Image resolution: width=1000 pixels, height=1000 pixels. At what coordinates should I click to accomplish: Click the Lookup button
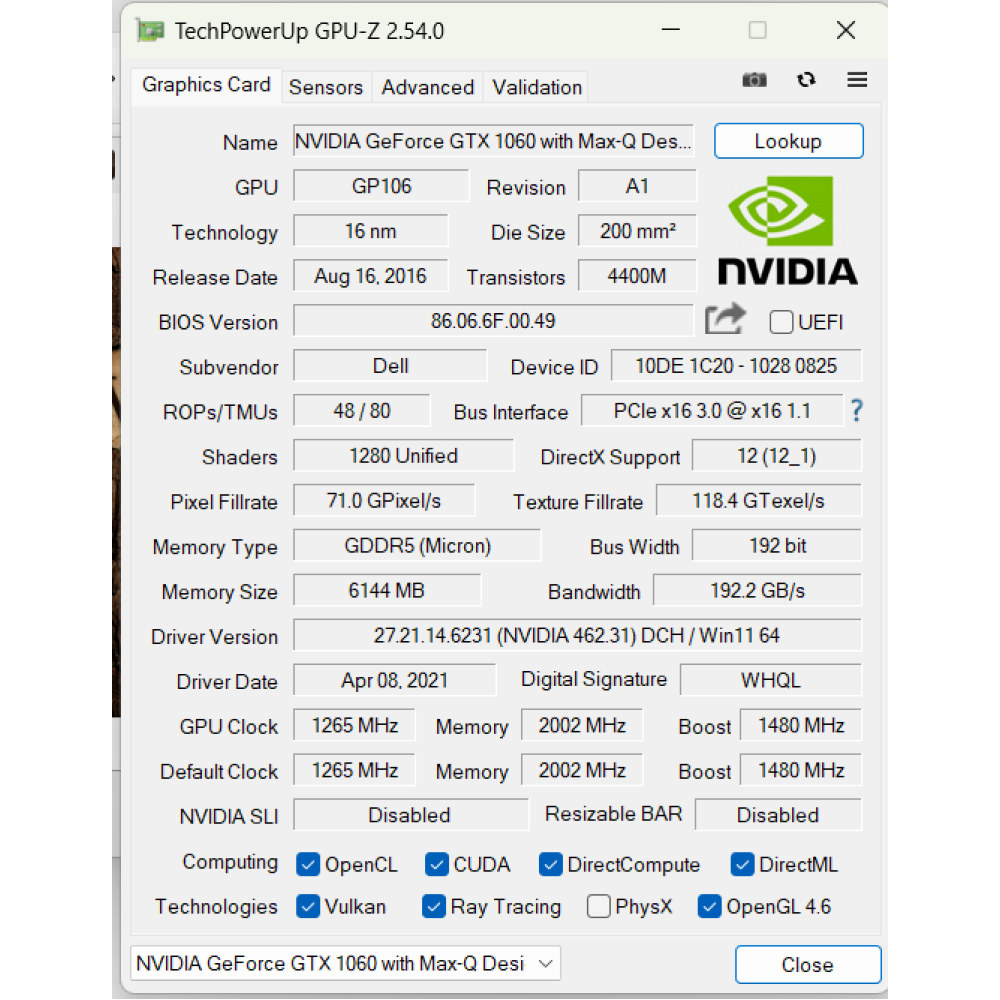point(788,141)
